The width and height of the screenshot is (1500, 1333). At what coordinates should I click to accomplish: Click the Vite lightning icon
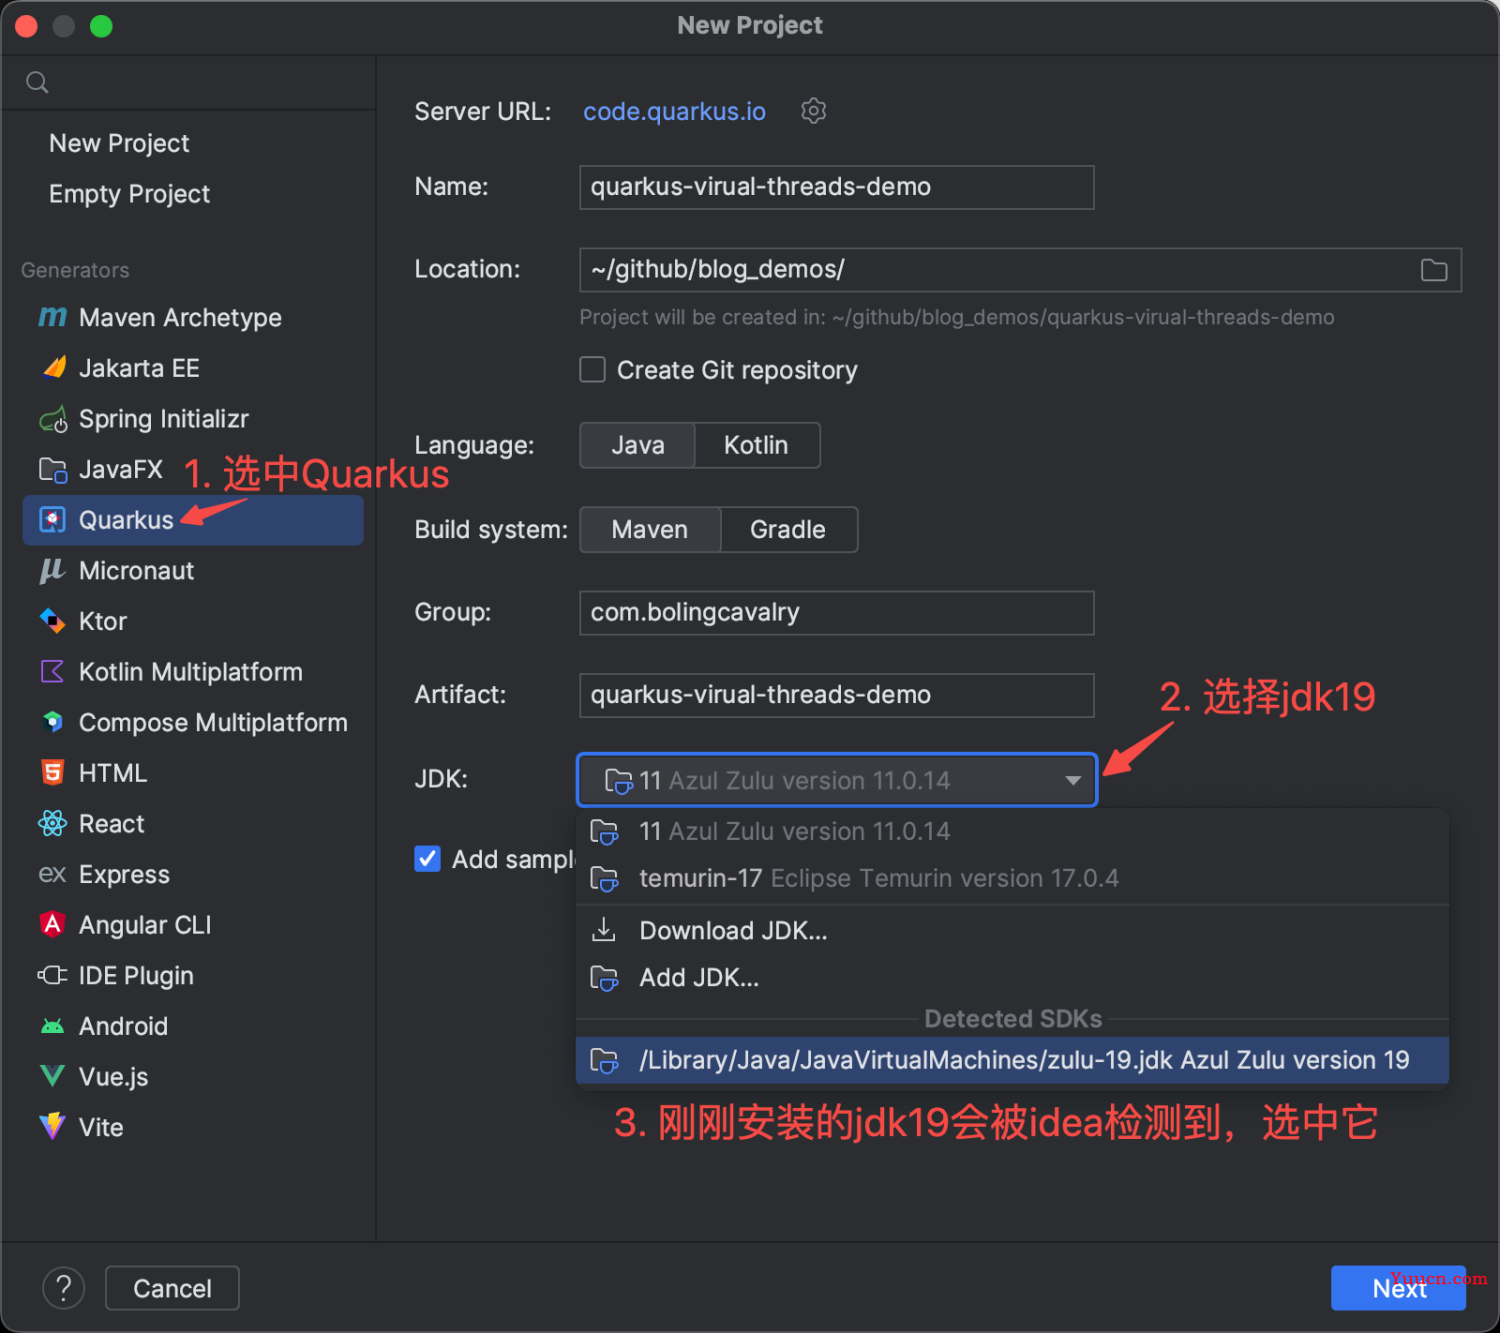pyautogui.click(x=52, y=1126)
